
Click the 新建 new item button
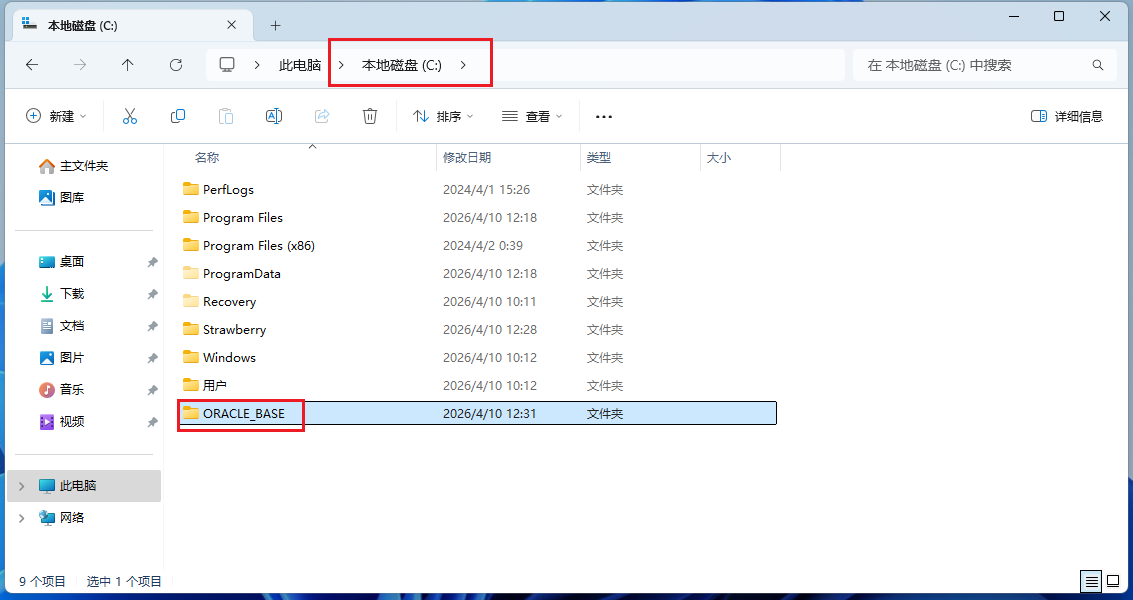pyautogui.click(x=56, y=116)
